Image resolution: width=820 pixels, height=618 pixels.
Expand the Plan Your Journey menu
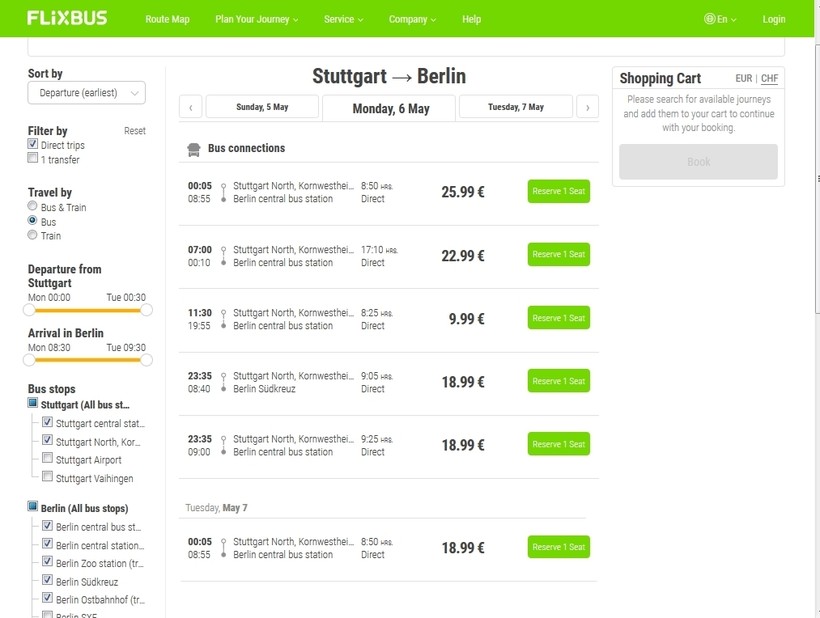coord(256,19)
